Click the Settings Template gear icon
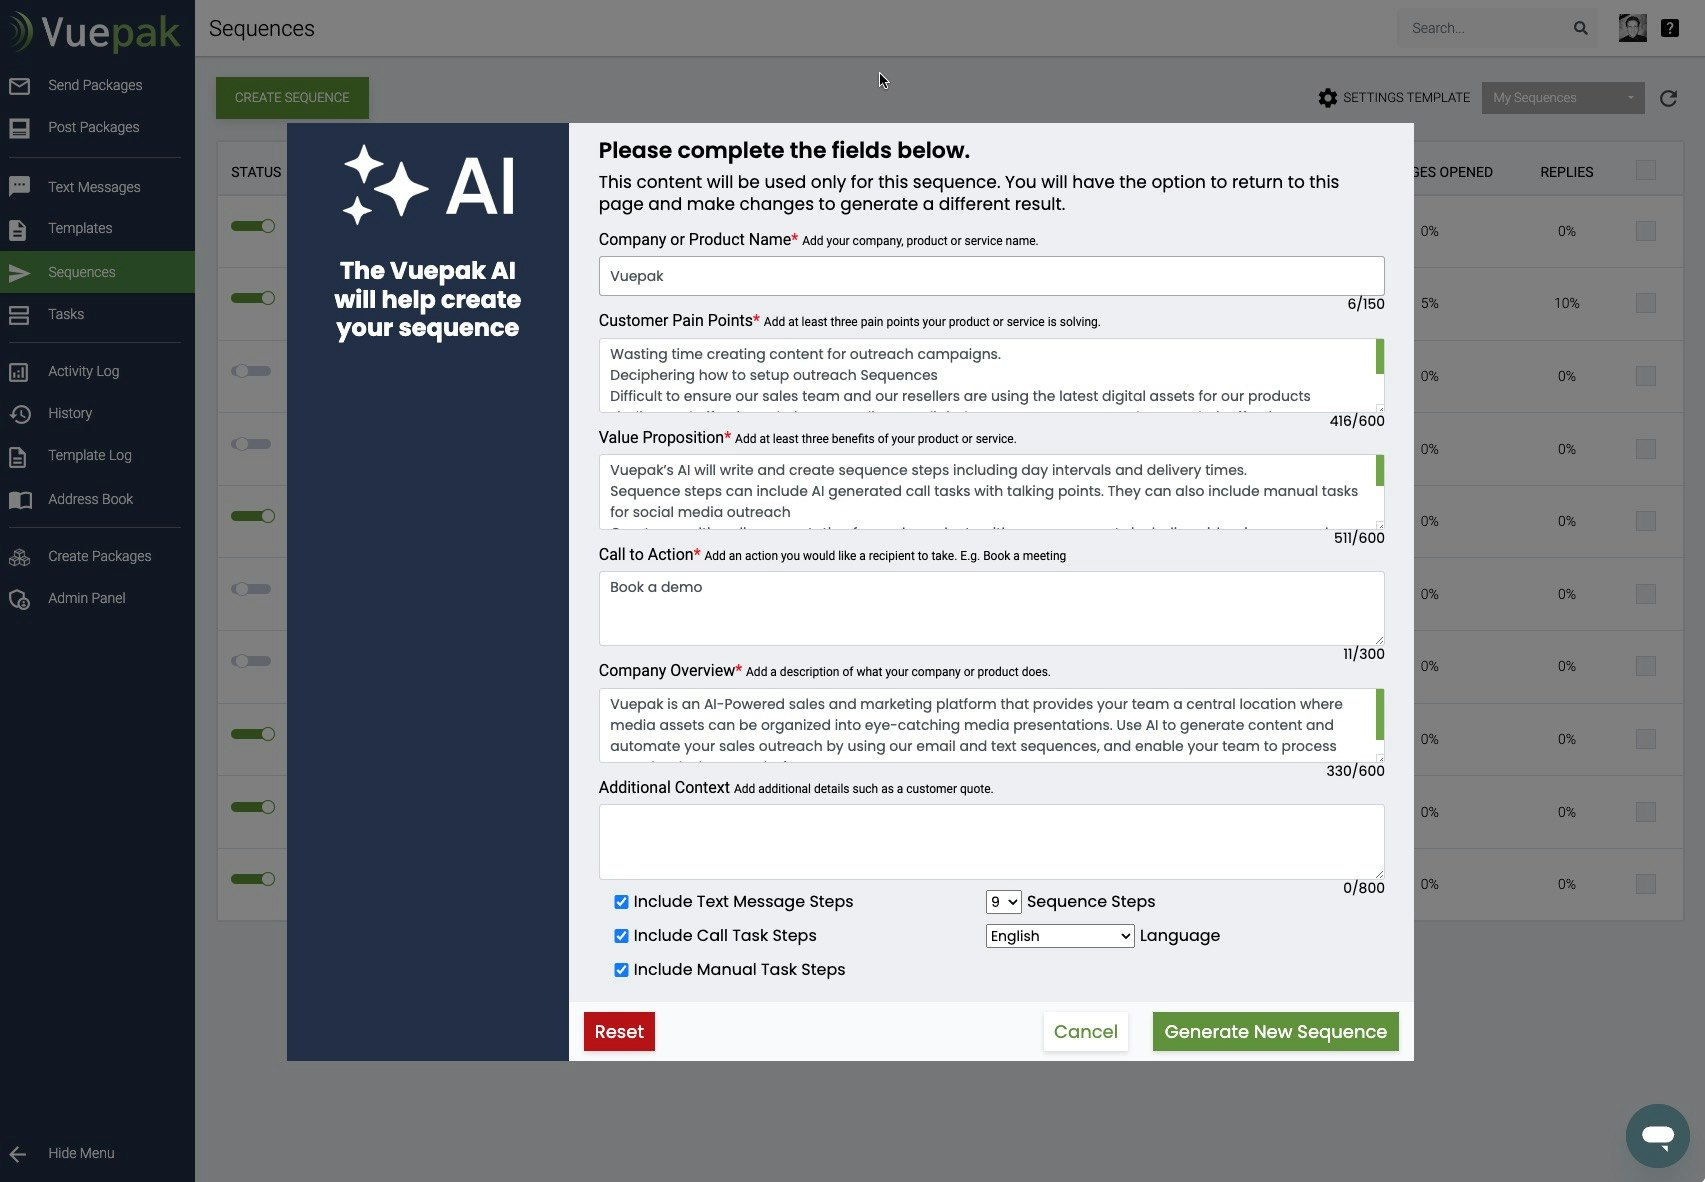1705x1182 pixels. point(1327,98)
